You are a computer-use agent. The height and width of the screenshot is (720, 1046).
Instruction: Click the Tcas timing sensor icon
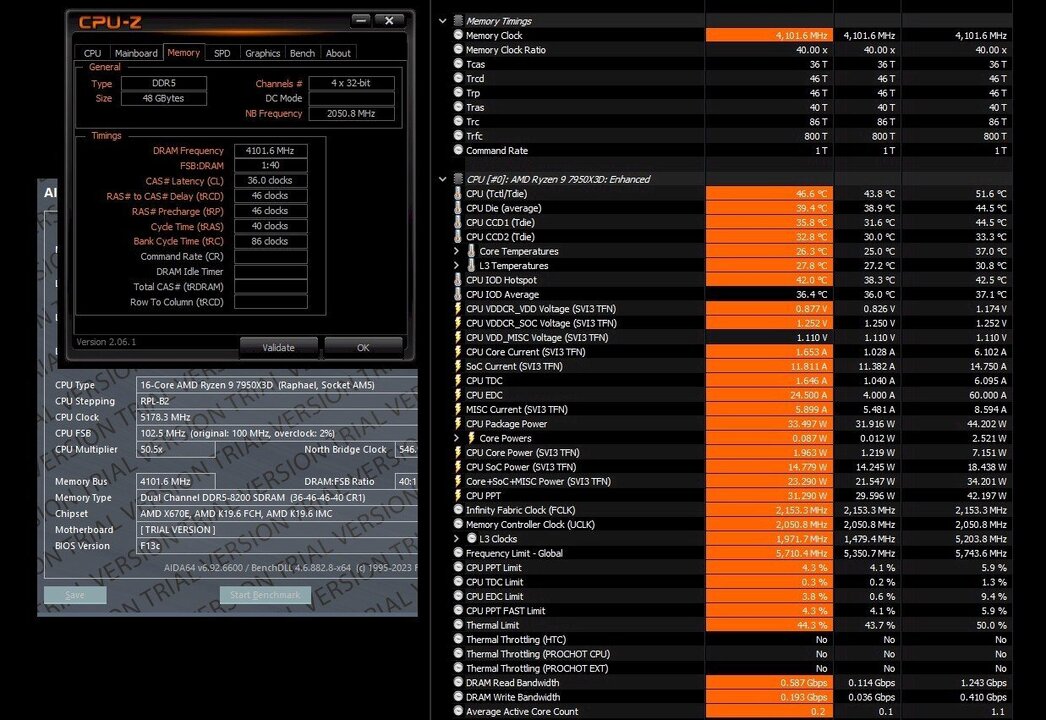click(x=458, y=63)
